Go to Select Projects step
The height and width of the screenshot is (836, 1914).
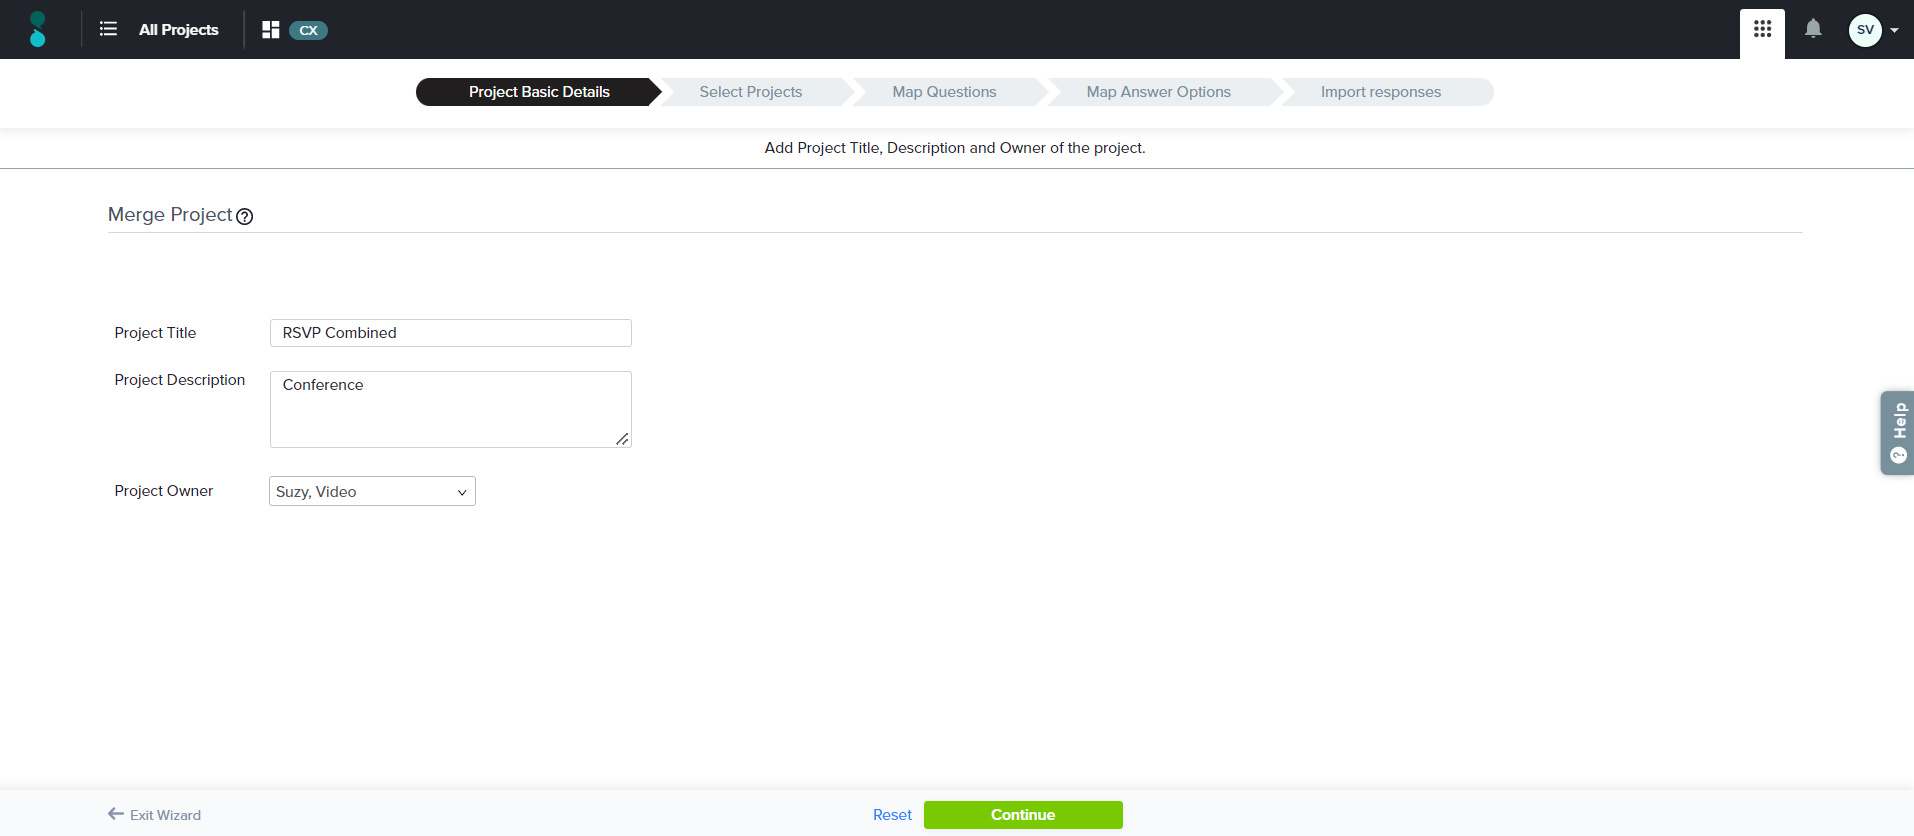750,92
